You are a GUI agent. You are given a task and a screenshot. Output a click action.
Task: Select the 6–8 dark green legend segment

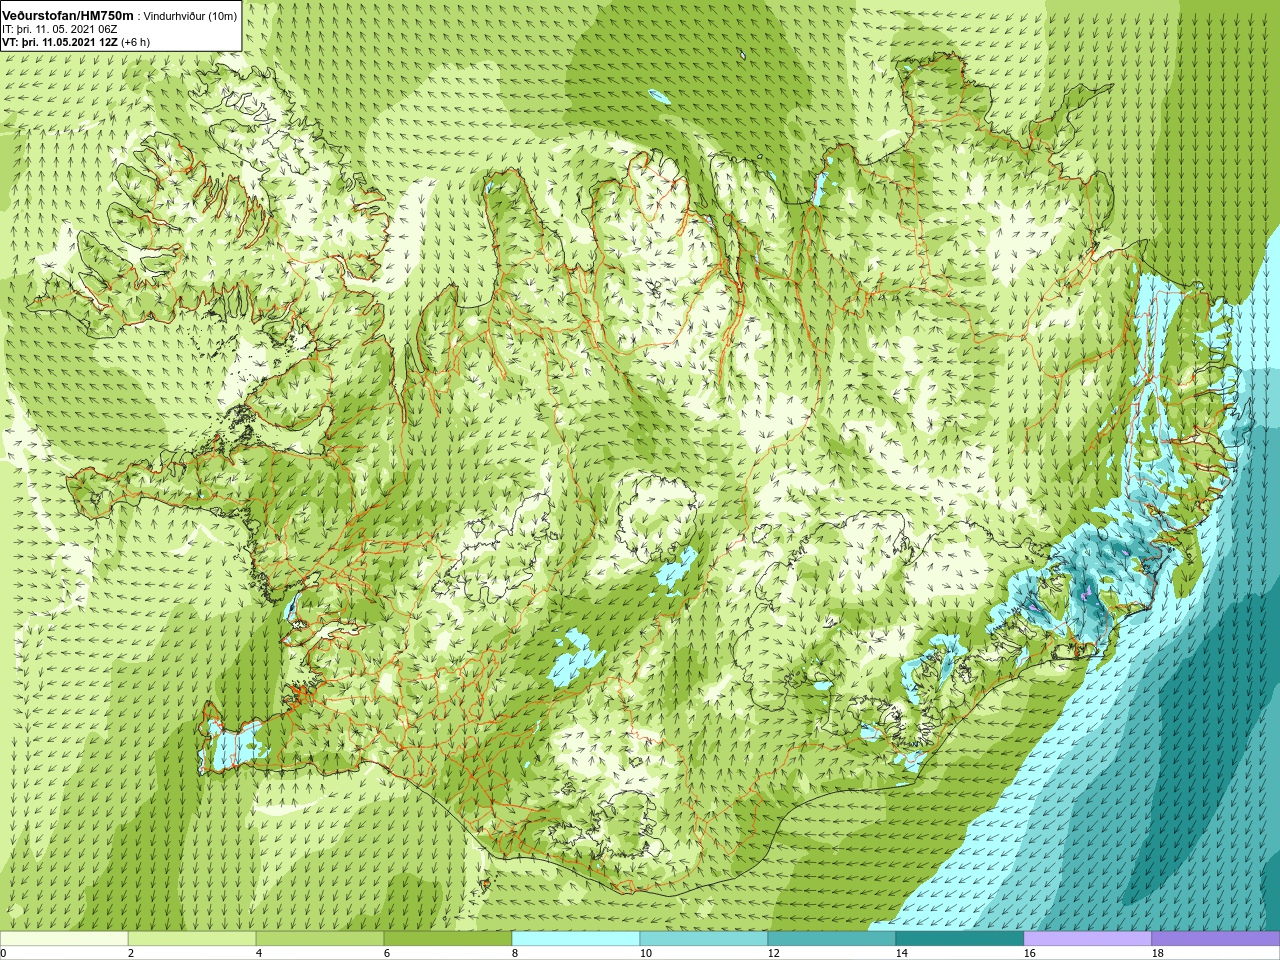[448, 939]
